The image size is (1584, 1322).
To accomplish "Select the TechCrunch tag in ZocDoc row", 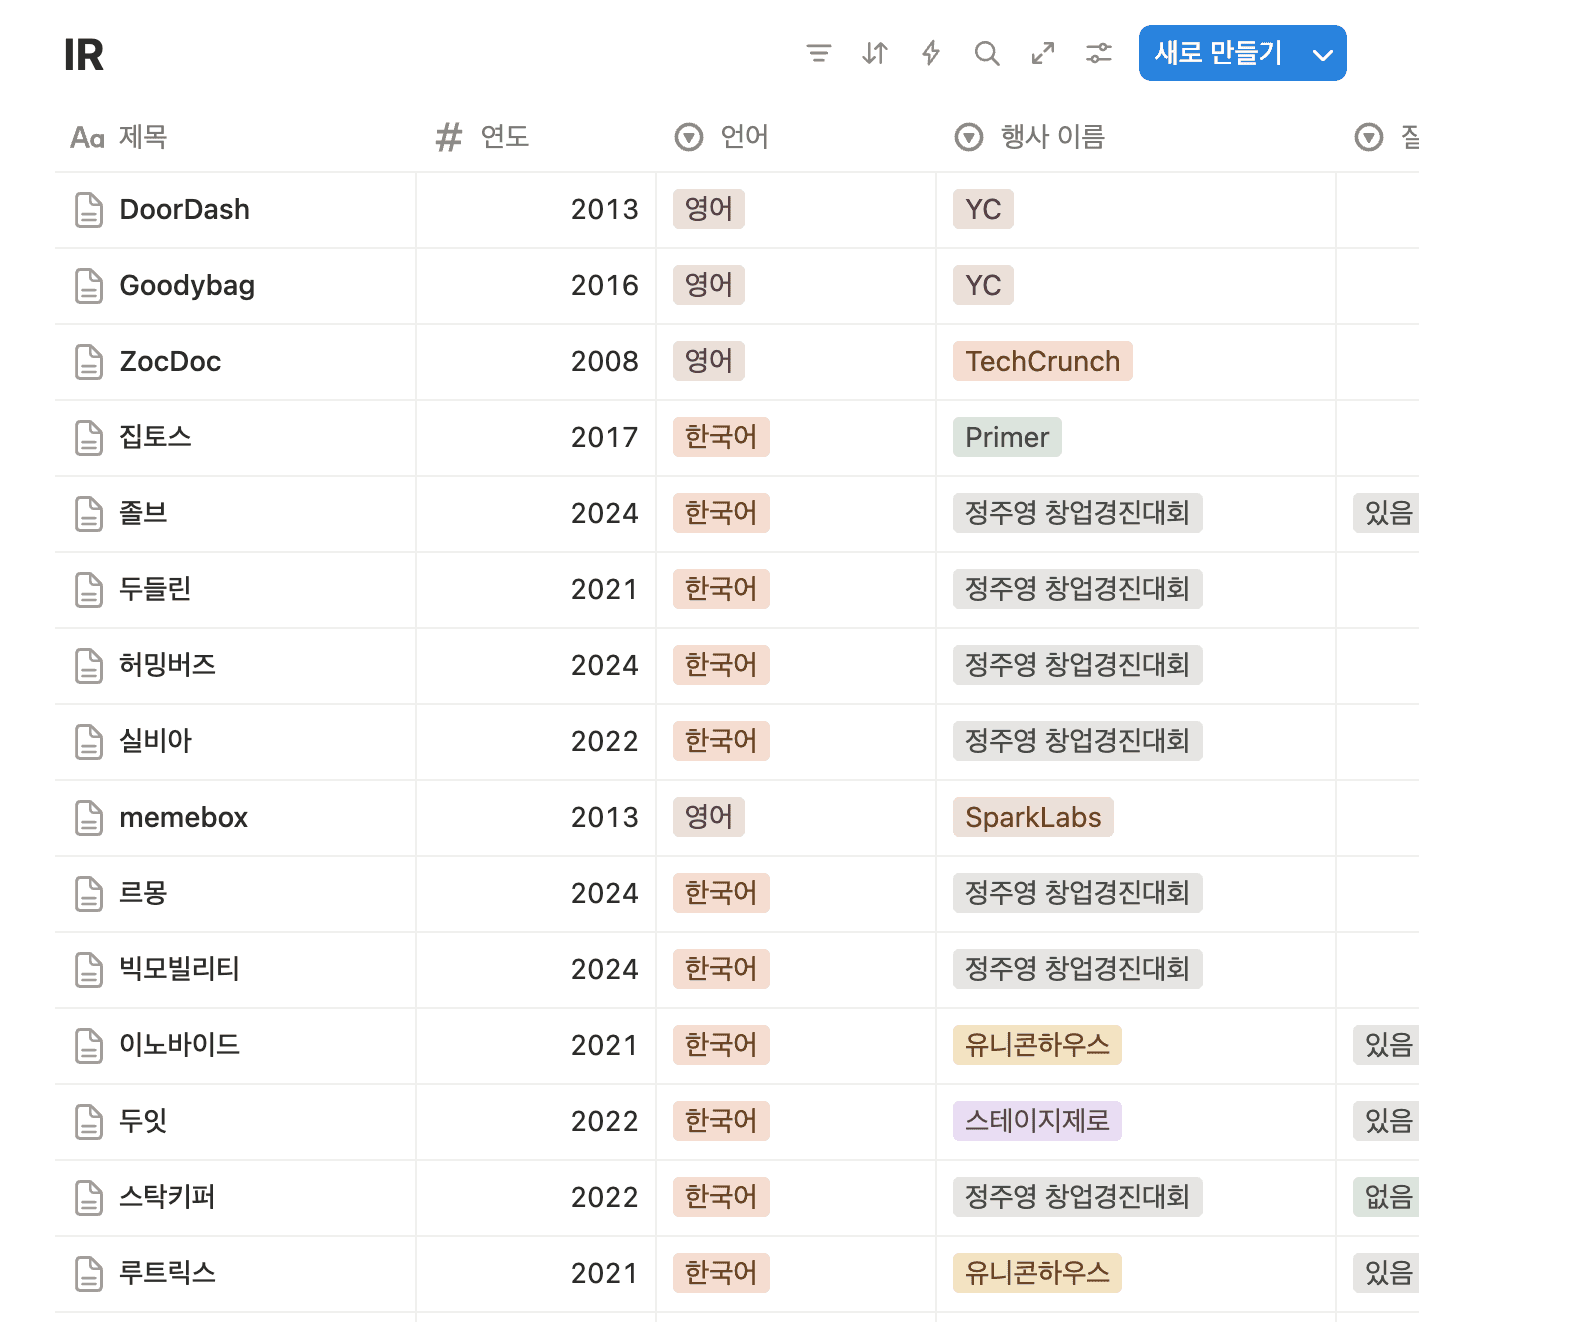I will pyautogui.click(x=1042, y=361).
